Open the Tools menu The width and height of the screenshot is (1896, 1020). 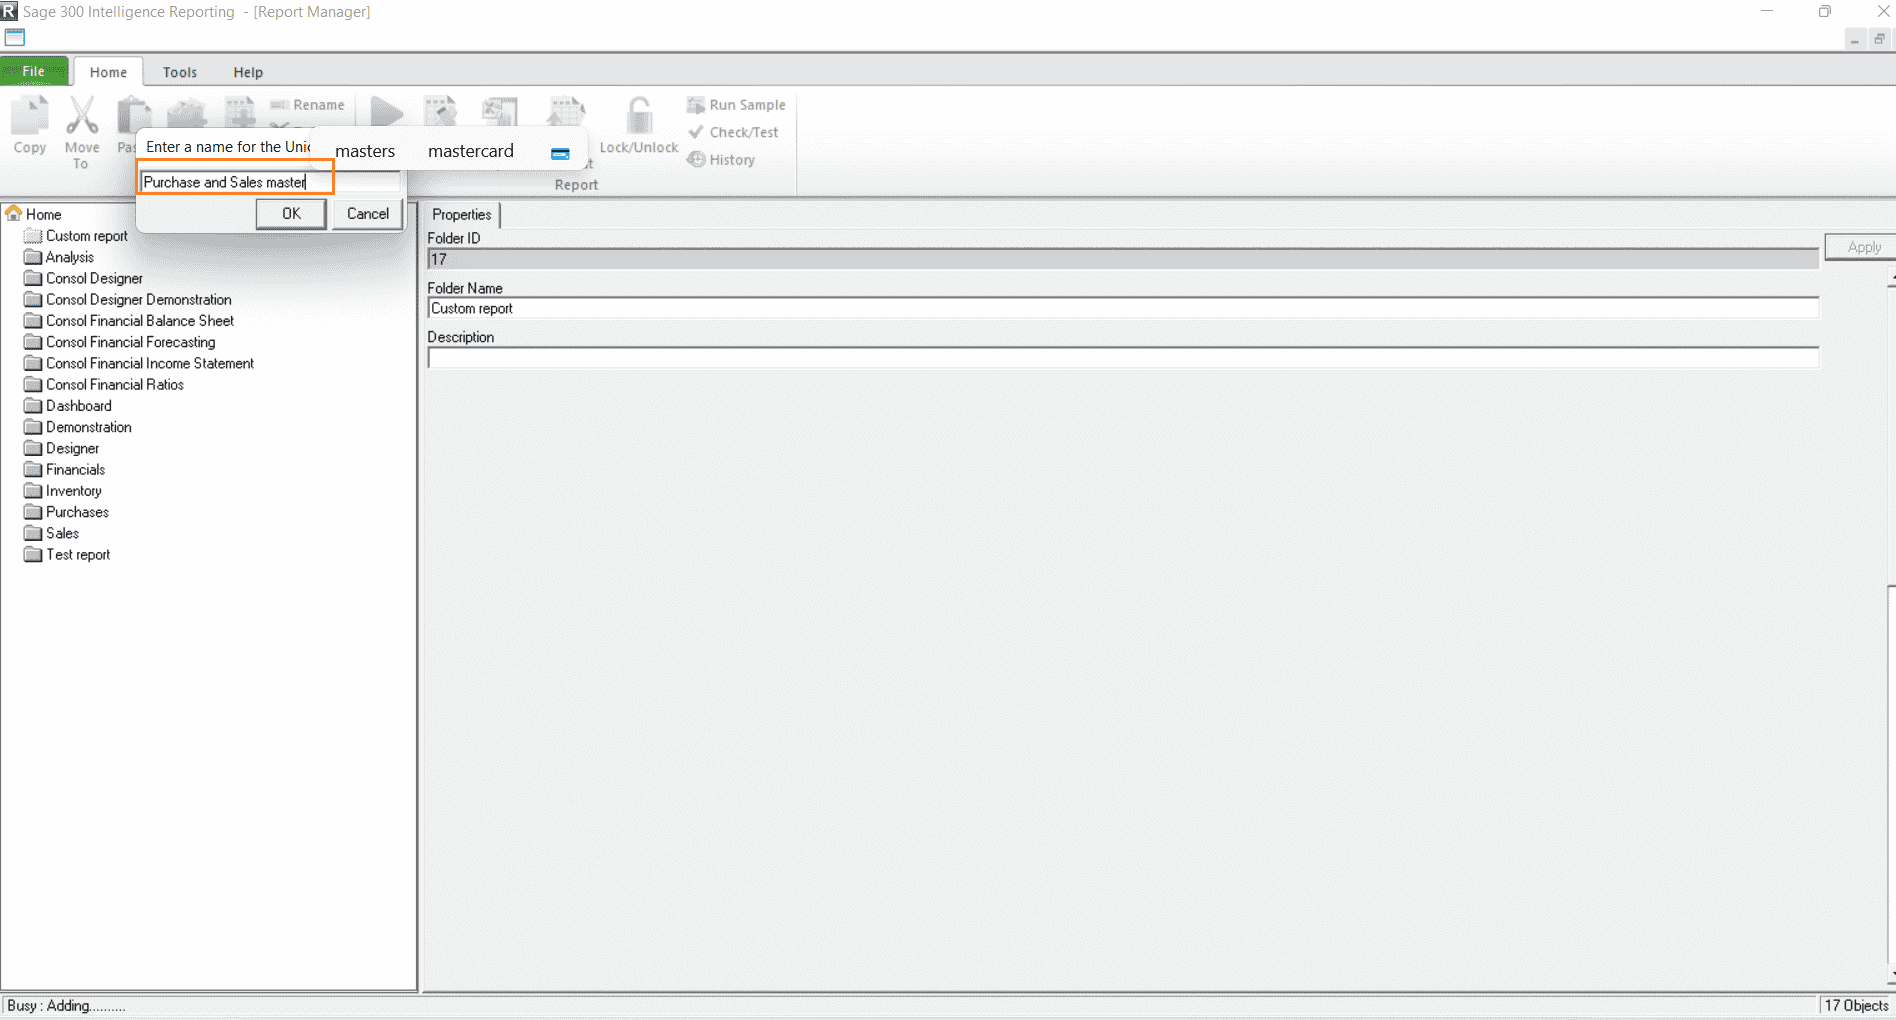(x=180, y=71)
